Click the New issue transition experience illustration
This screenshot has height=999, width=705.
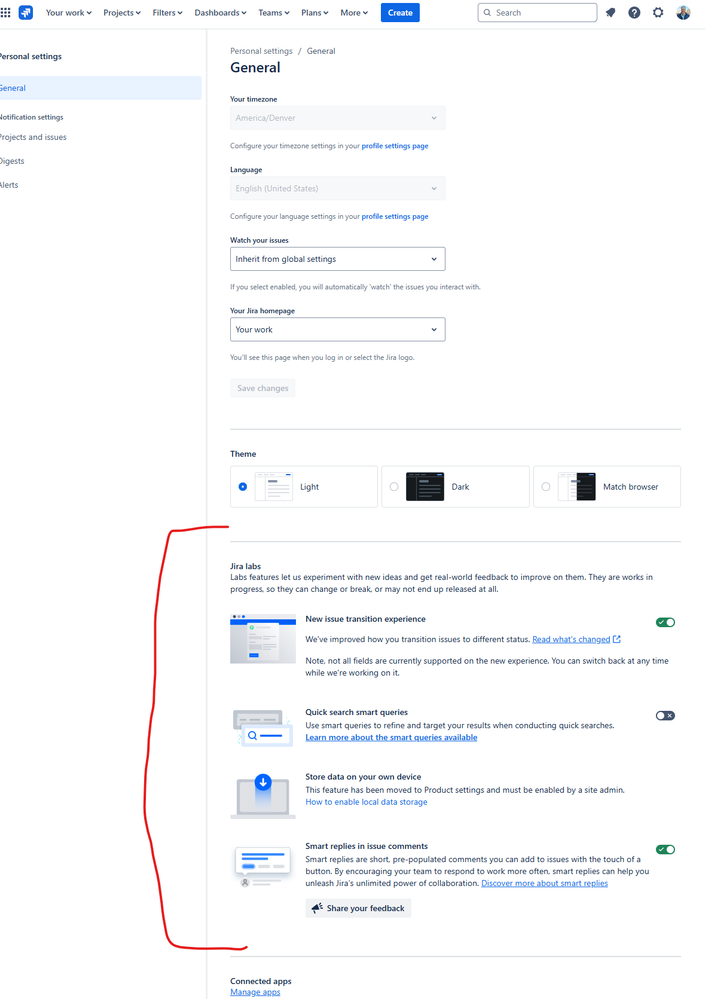(x=263, y=639)
